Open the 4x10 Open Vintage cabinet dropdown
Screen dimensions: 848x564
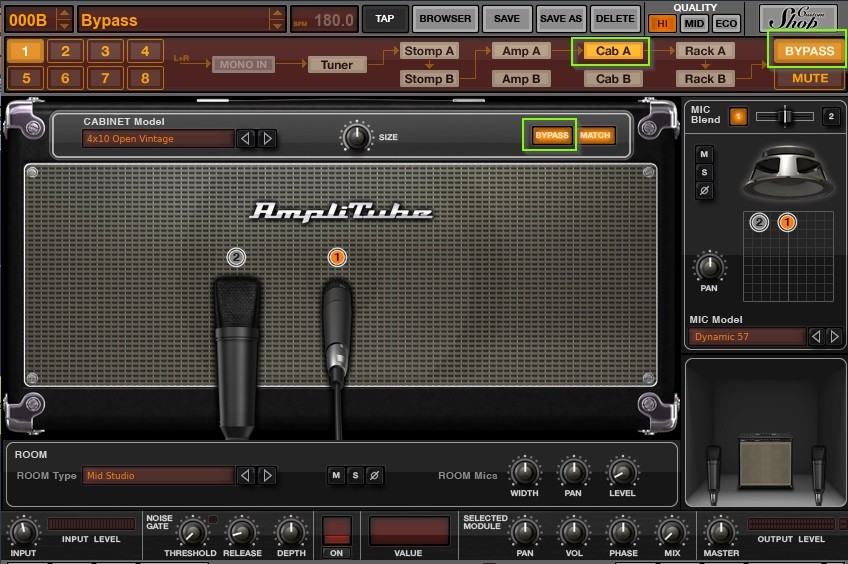tap(158, 139)
